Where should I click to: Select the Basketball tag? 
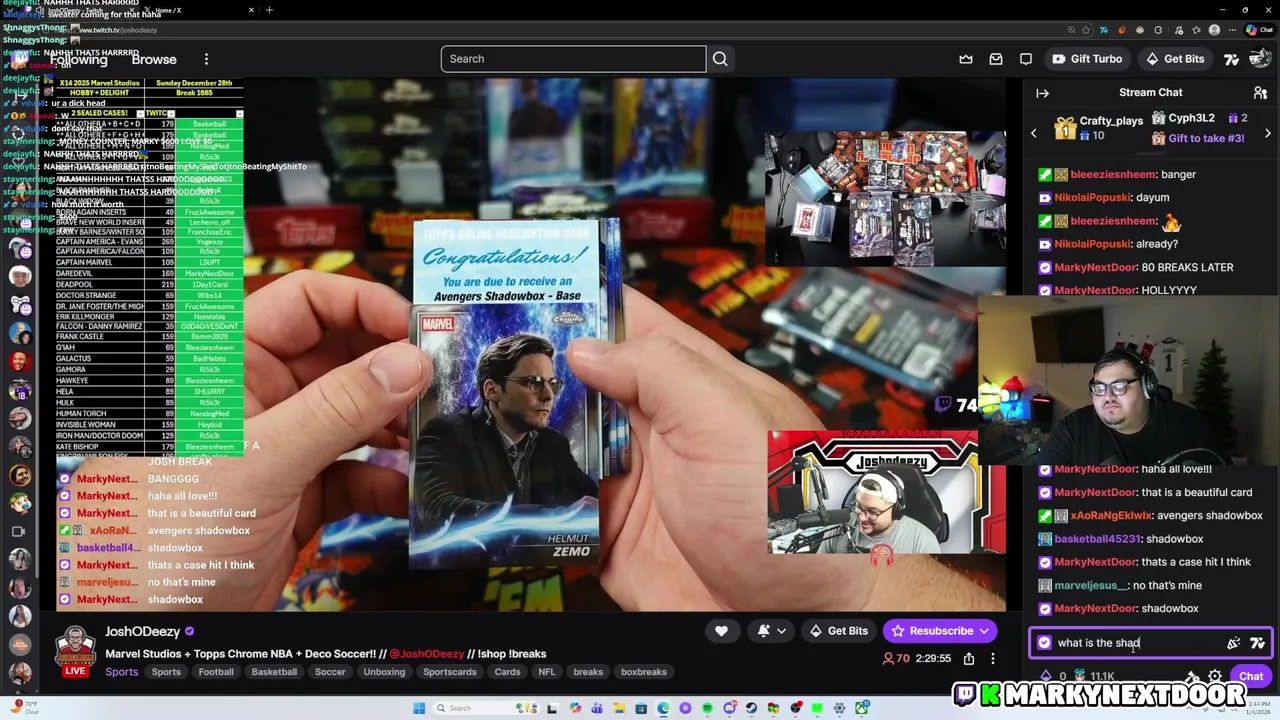[x=274, y=672]
